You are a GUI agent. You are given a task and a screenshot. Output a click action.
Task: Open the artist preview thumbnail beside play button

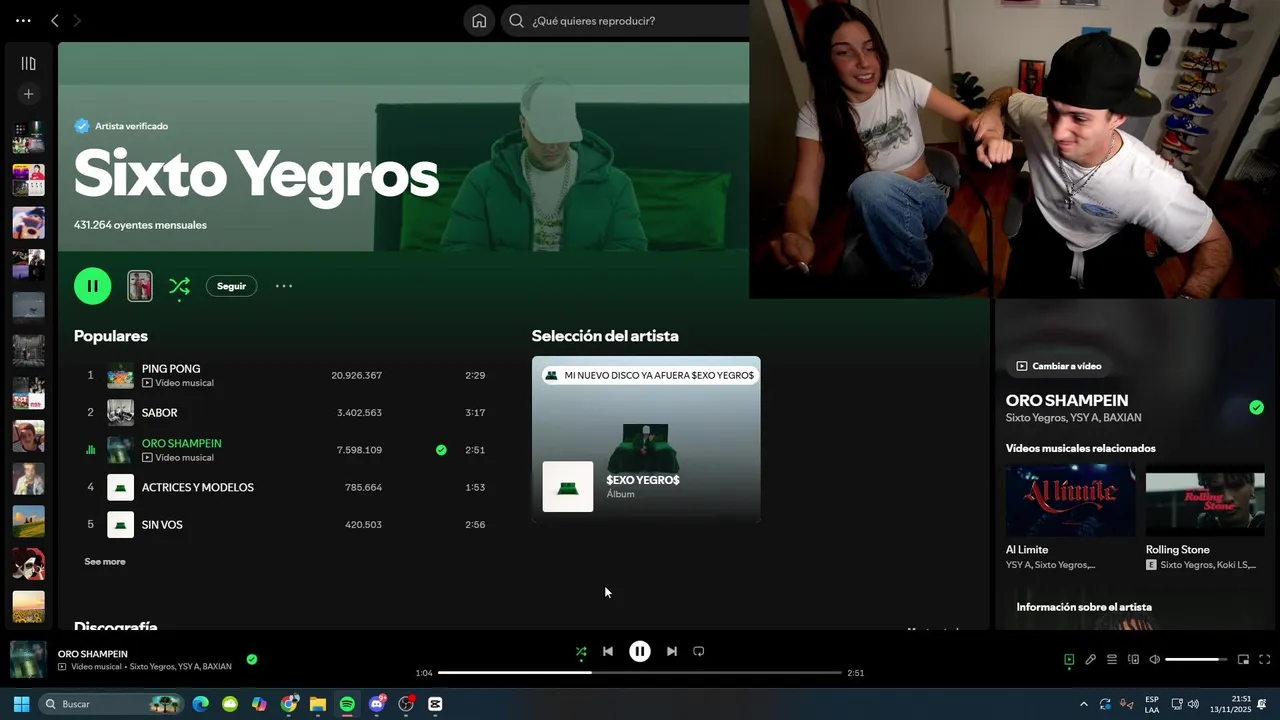coord(140,286)
